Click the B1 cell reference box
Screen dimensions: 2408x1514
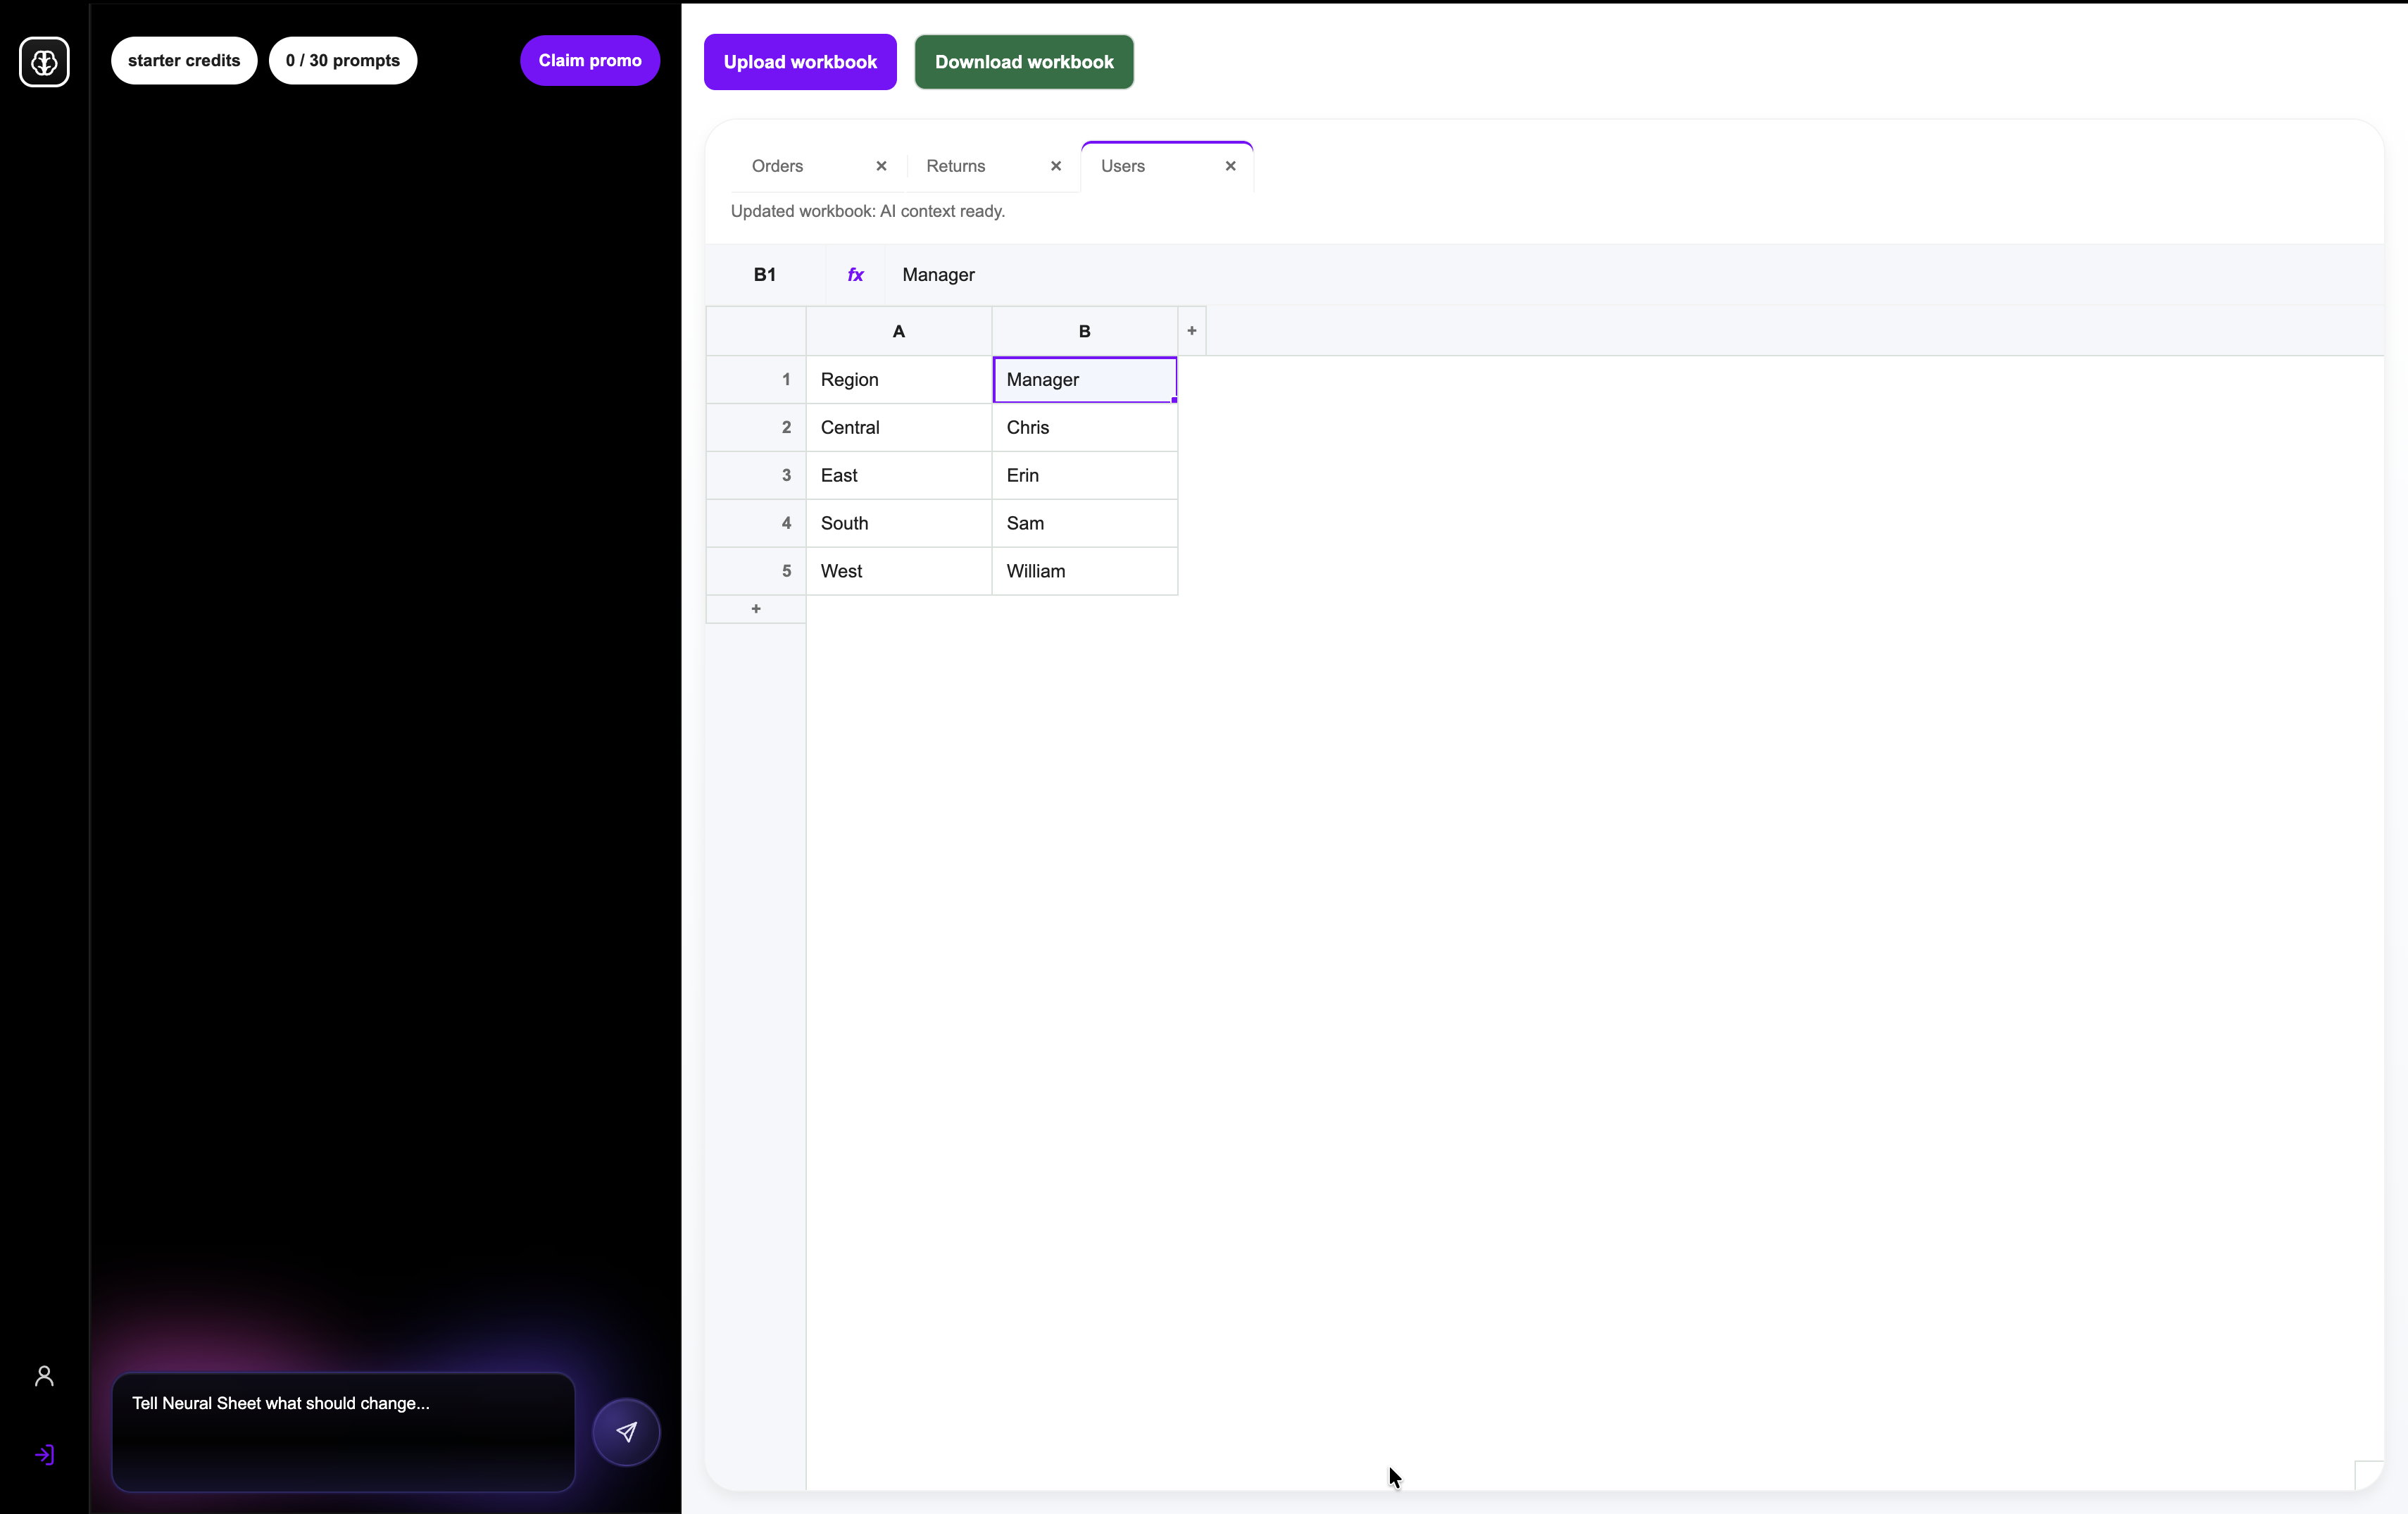pyautogui.click(x=765, y=275)
